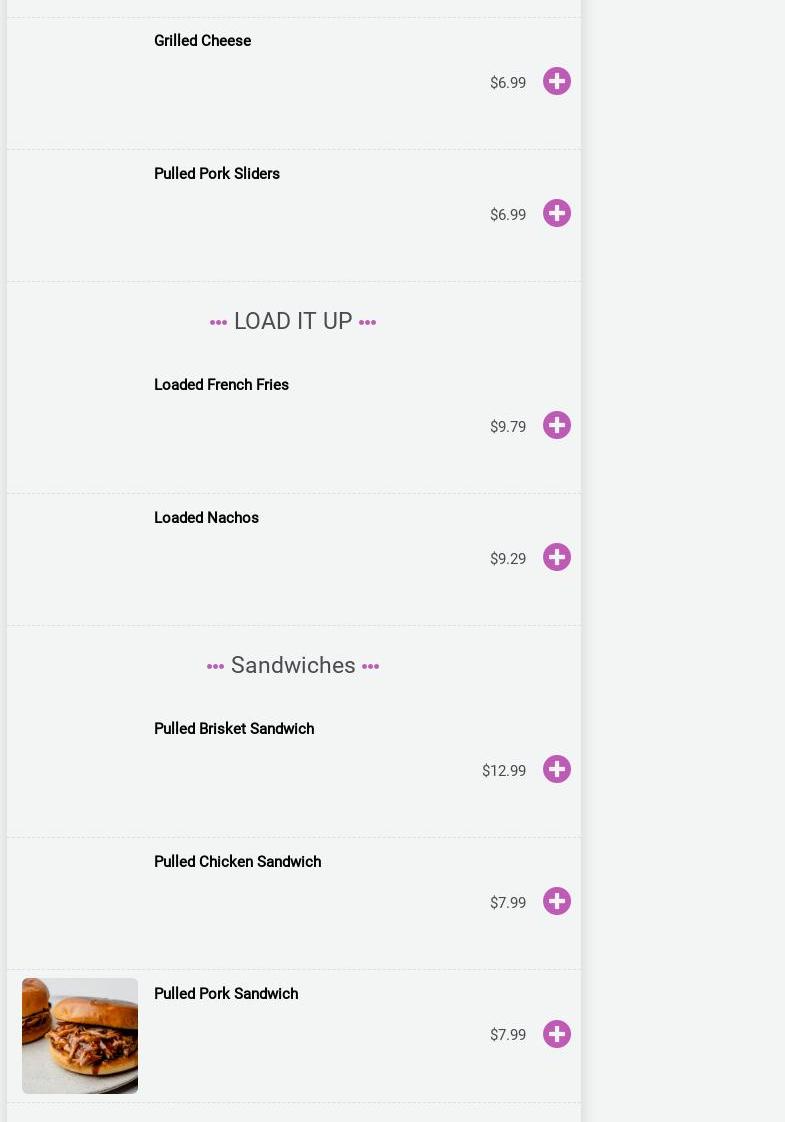
Task: Click the $9.79 Loaded French Fries price
Action: pyautogui.click(x=508, y=427)
